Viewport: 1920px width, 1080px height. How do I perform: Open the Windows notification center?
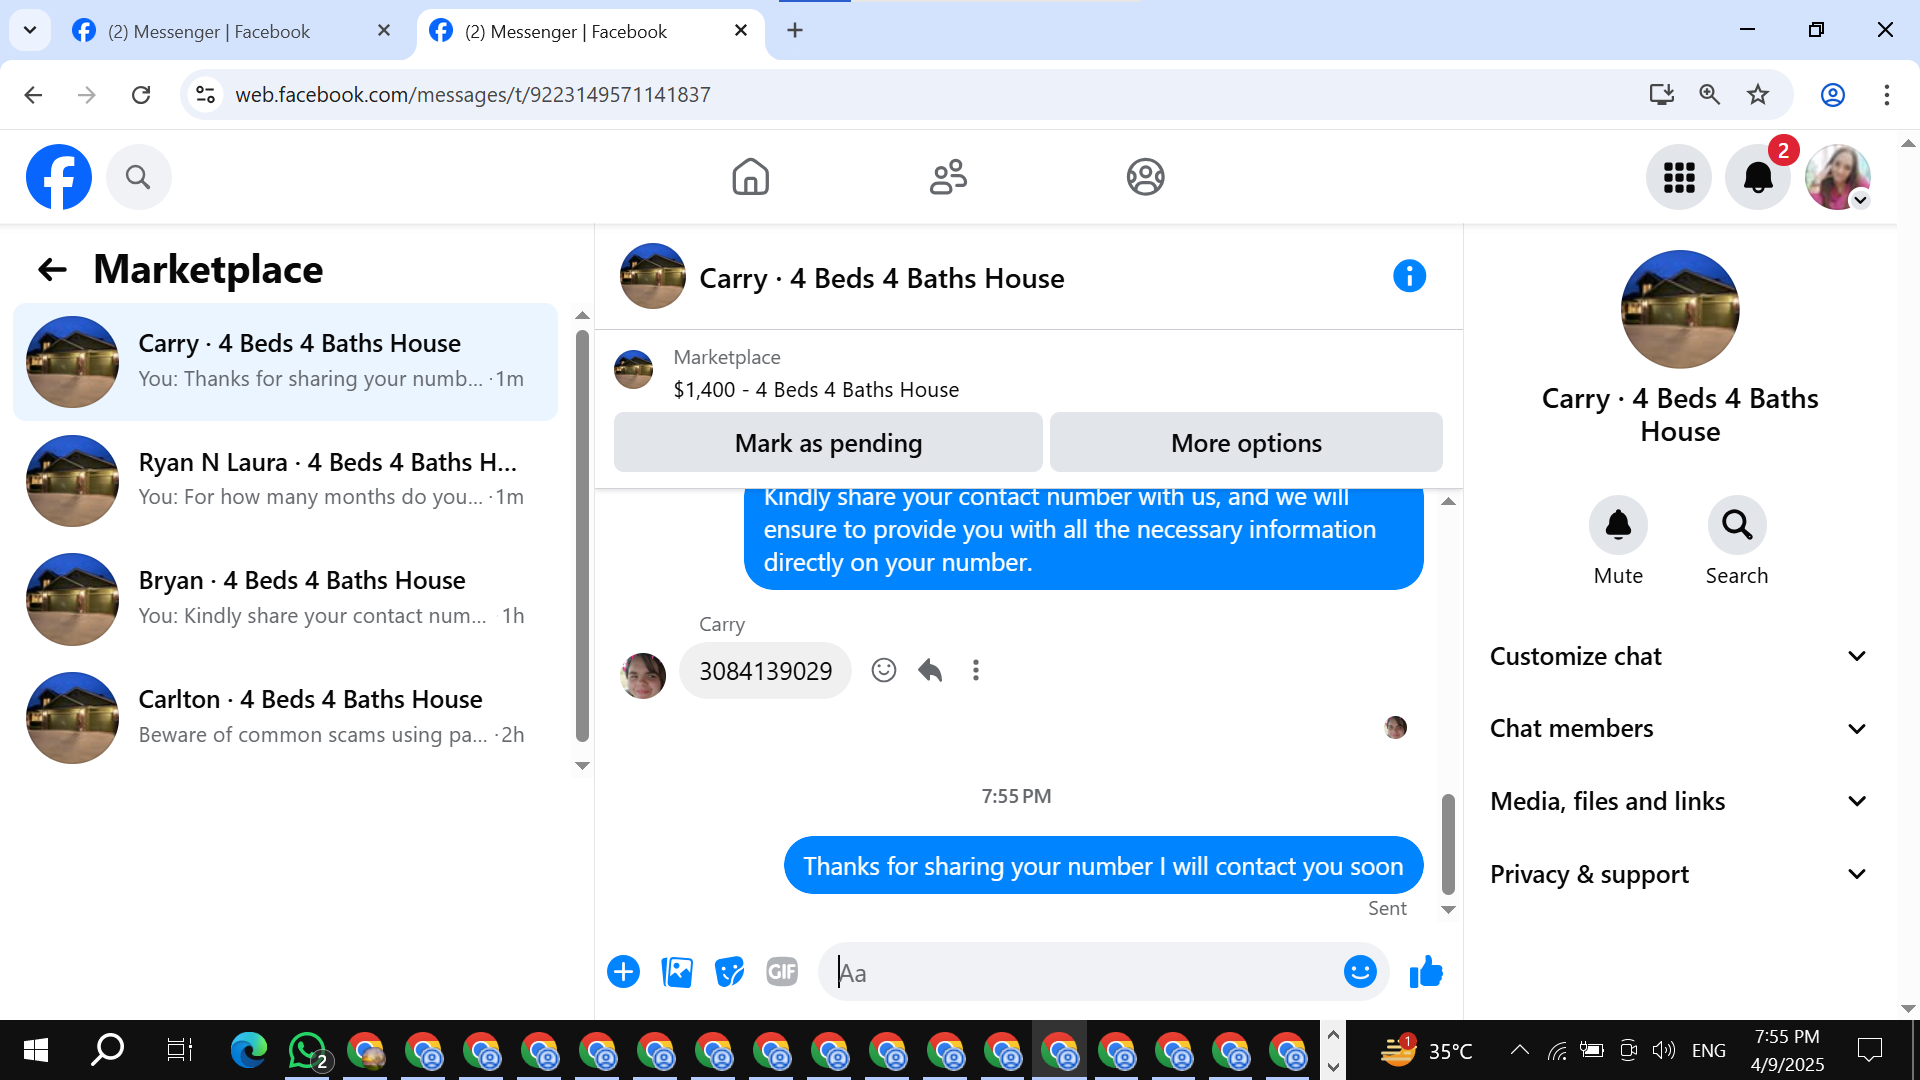[1869, 1050]
